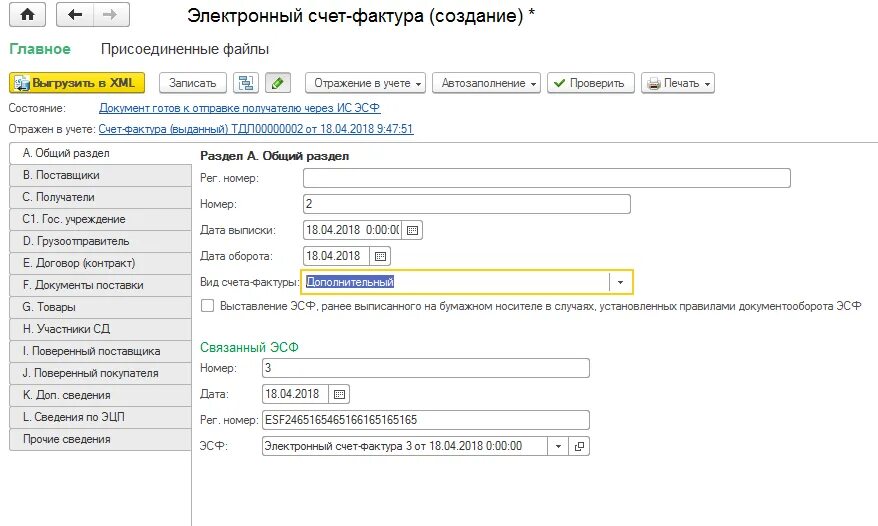Select section F. Документы поставки
Viewport: 878px width, 526px height.
click(101, 285)
